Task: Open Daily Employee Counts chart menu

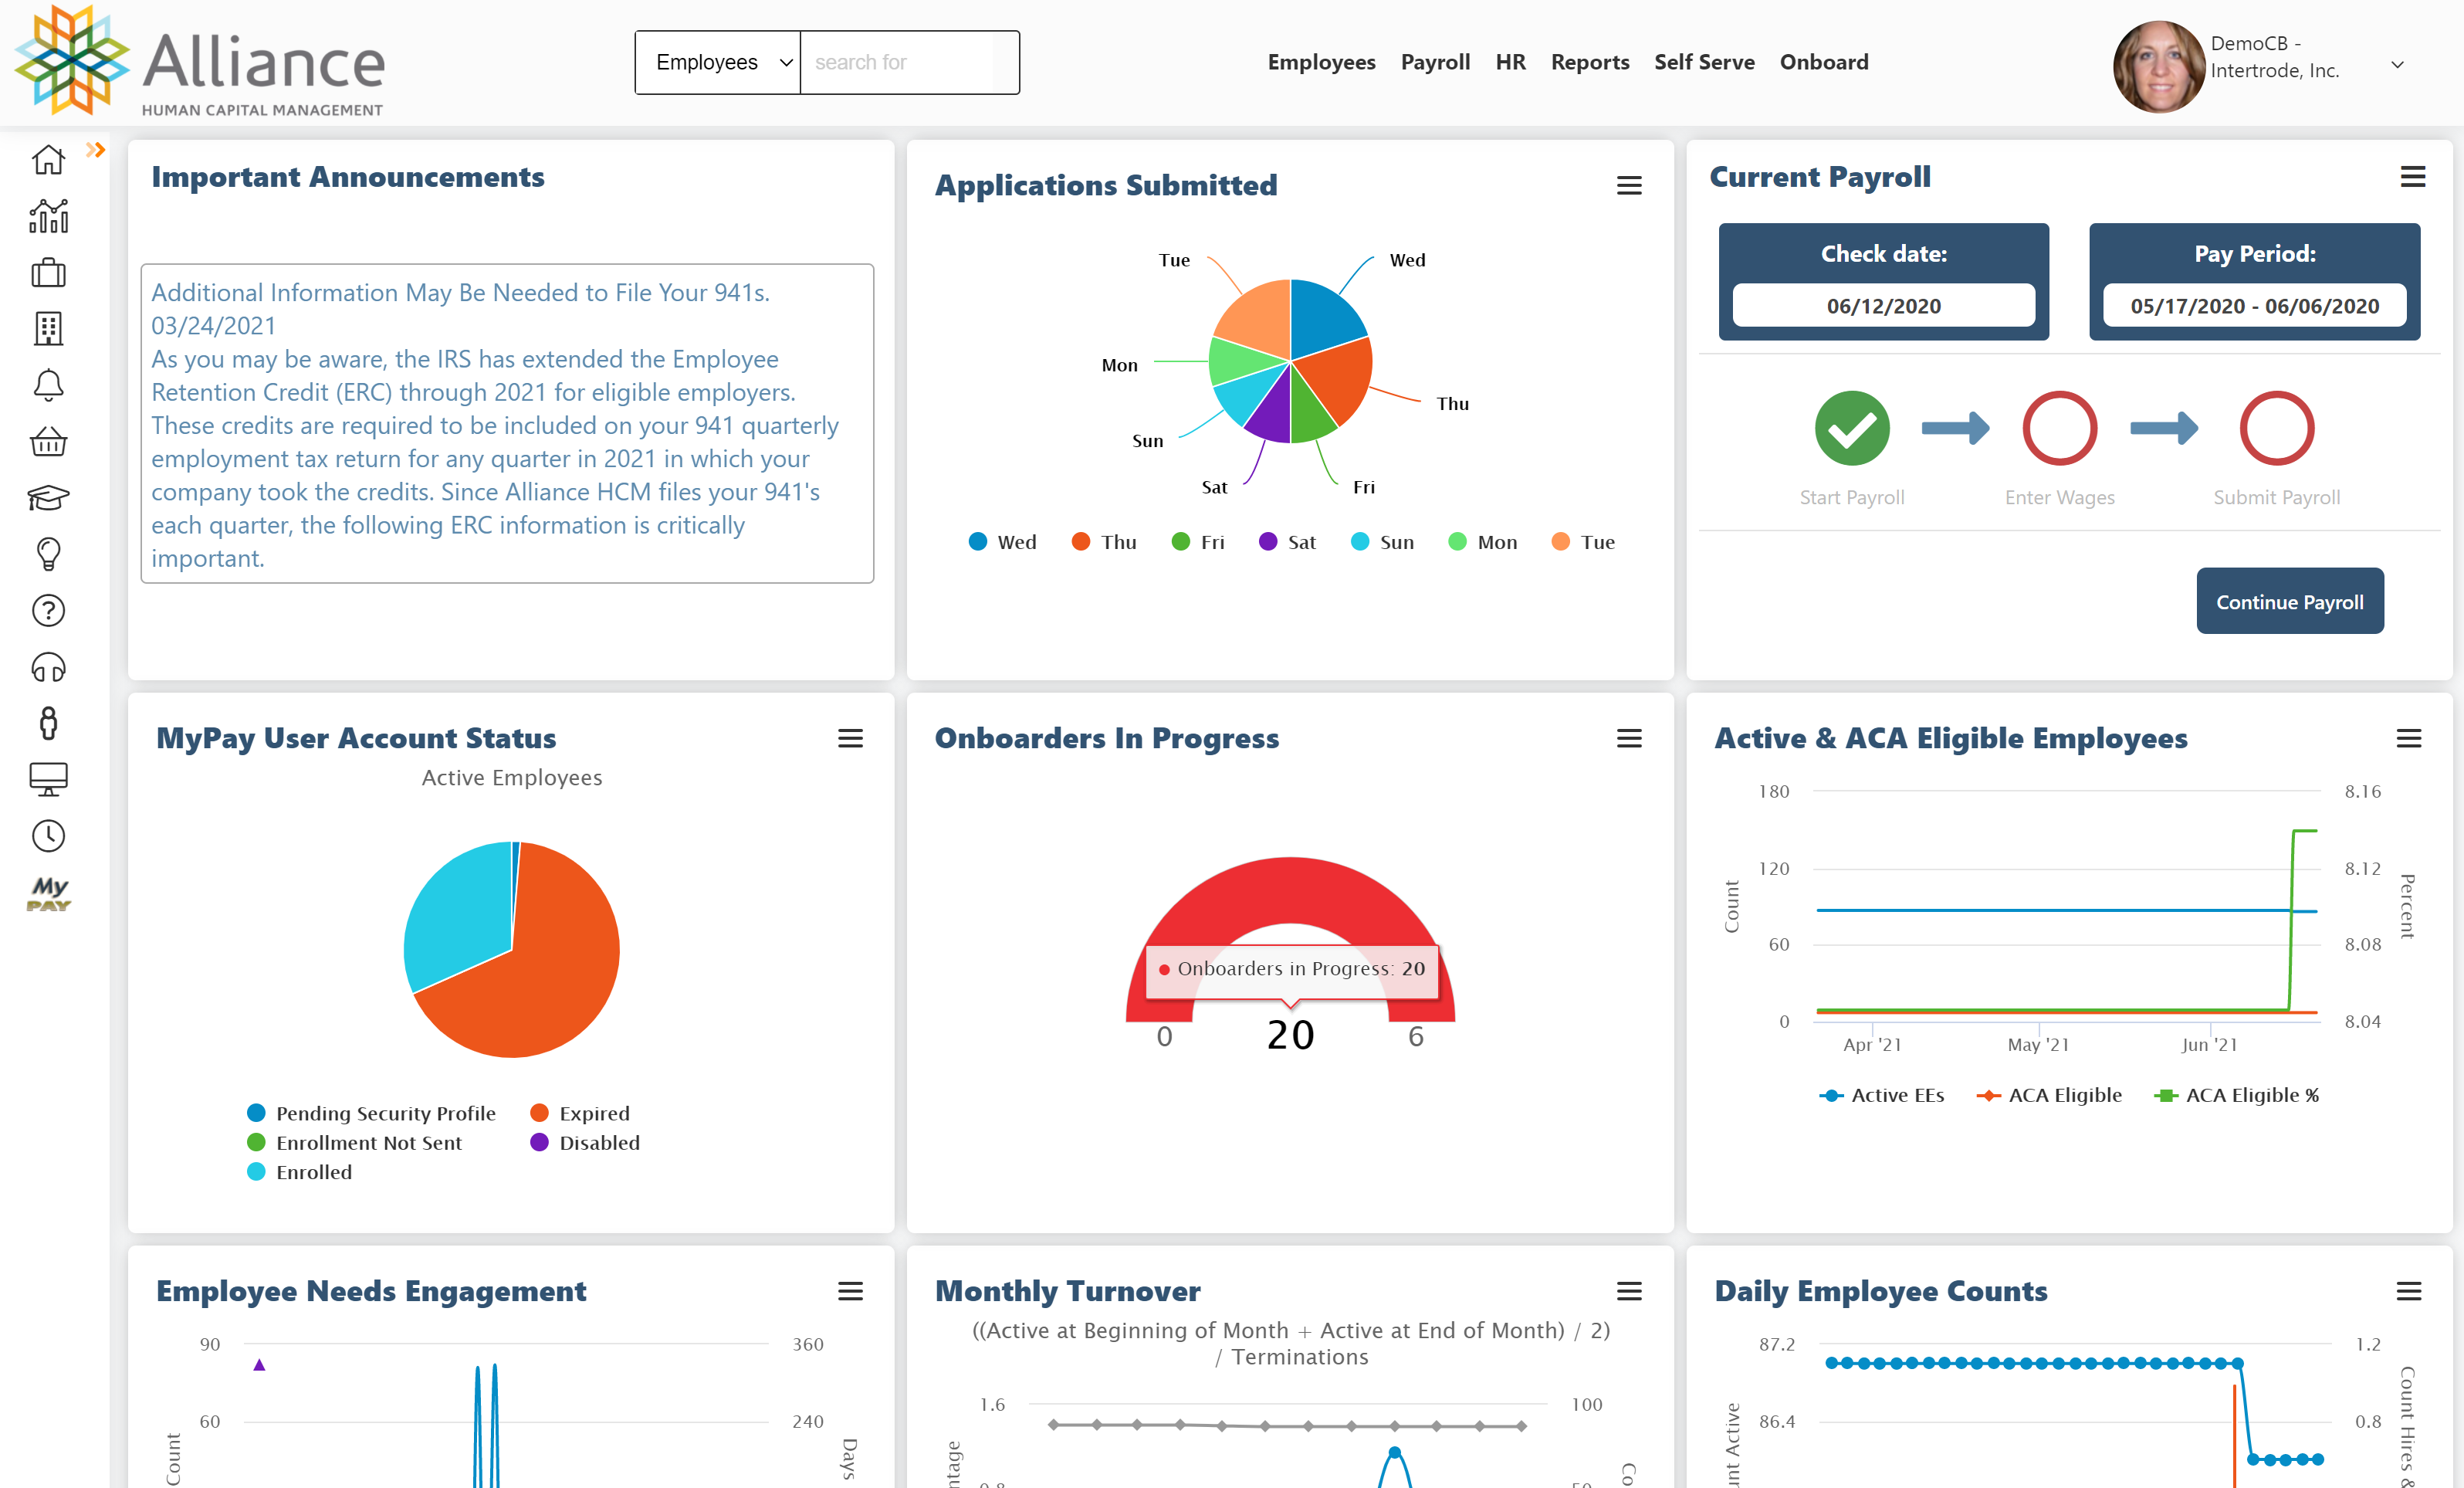Action: [2408, 1291]
